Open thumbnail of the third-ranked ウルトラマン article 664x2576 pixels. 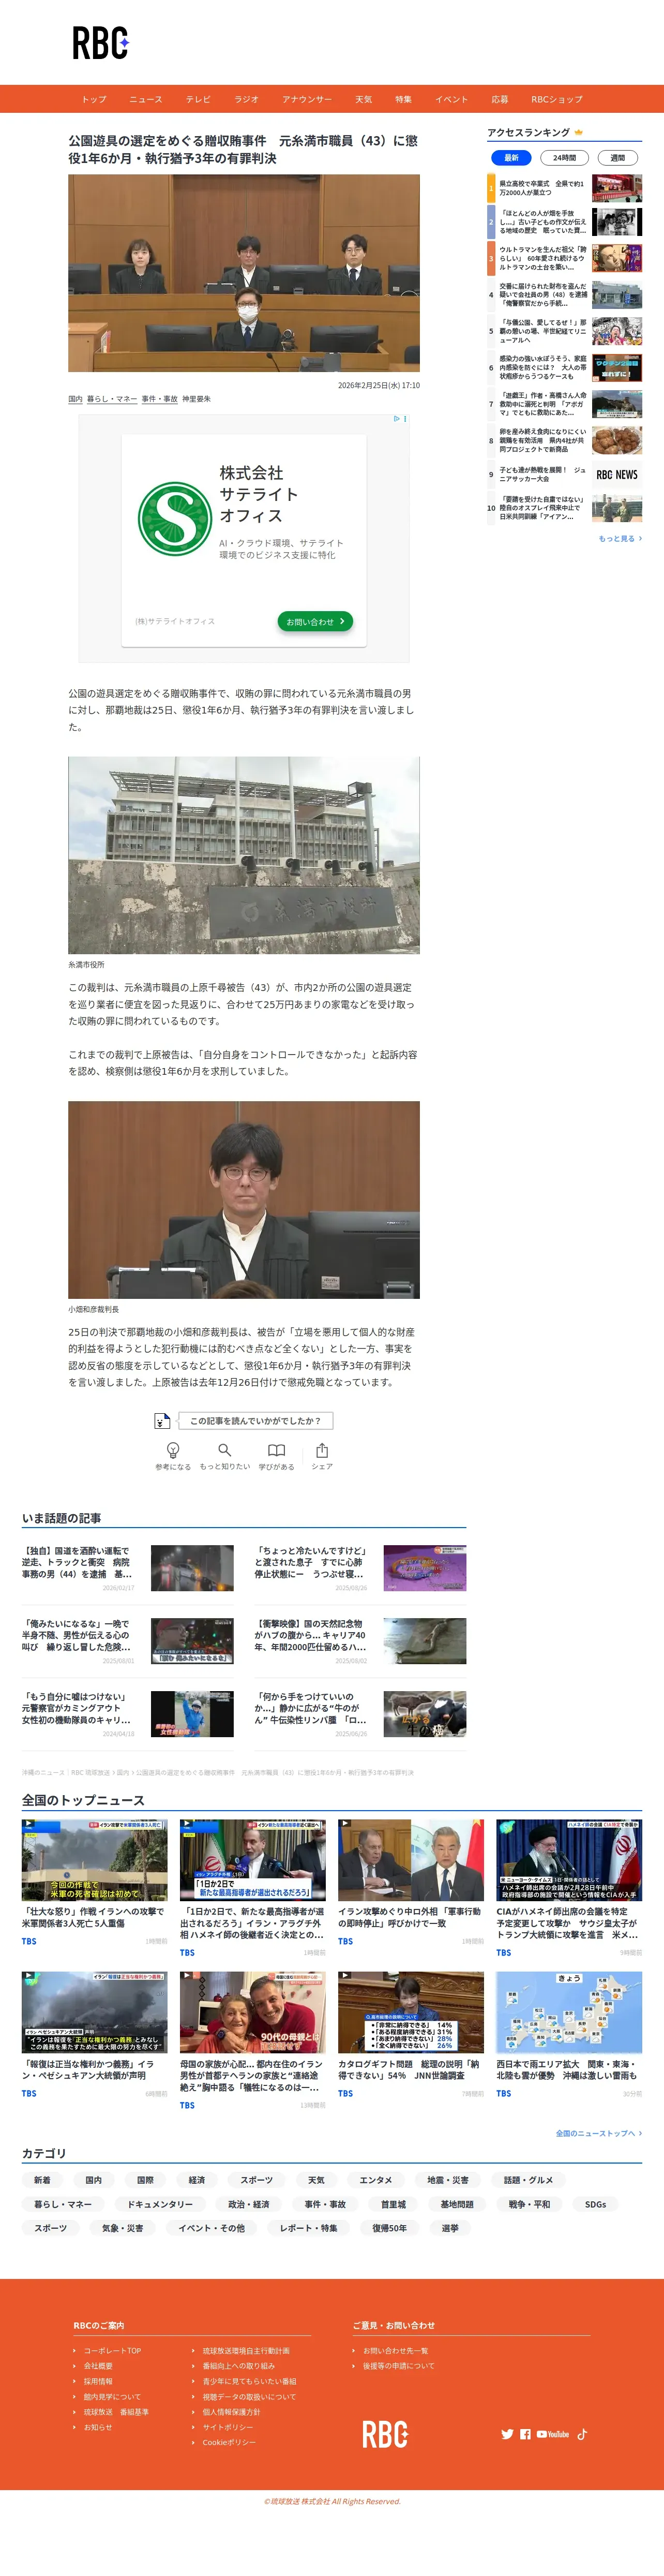[x=617, y=258]
